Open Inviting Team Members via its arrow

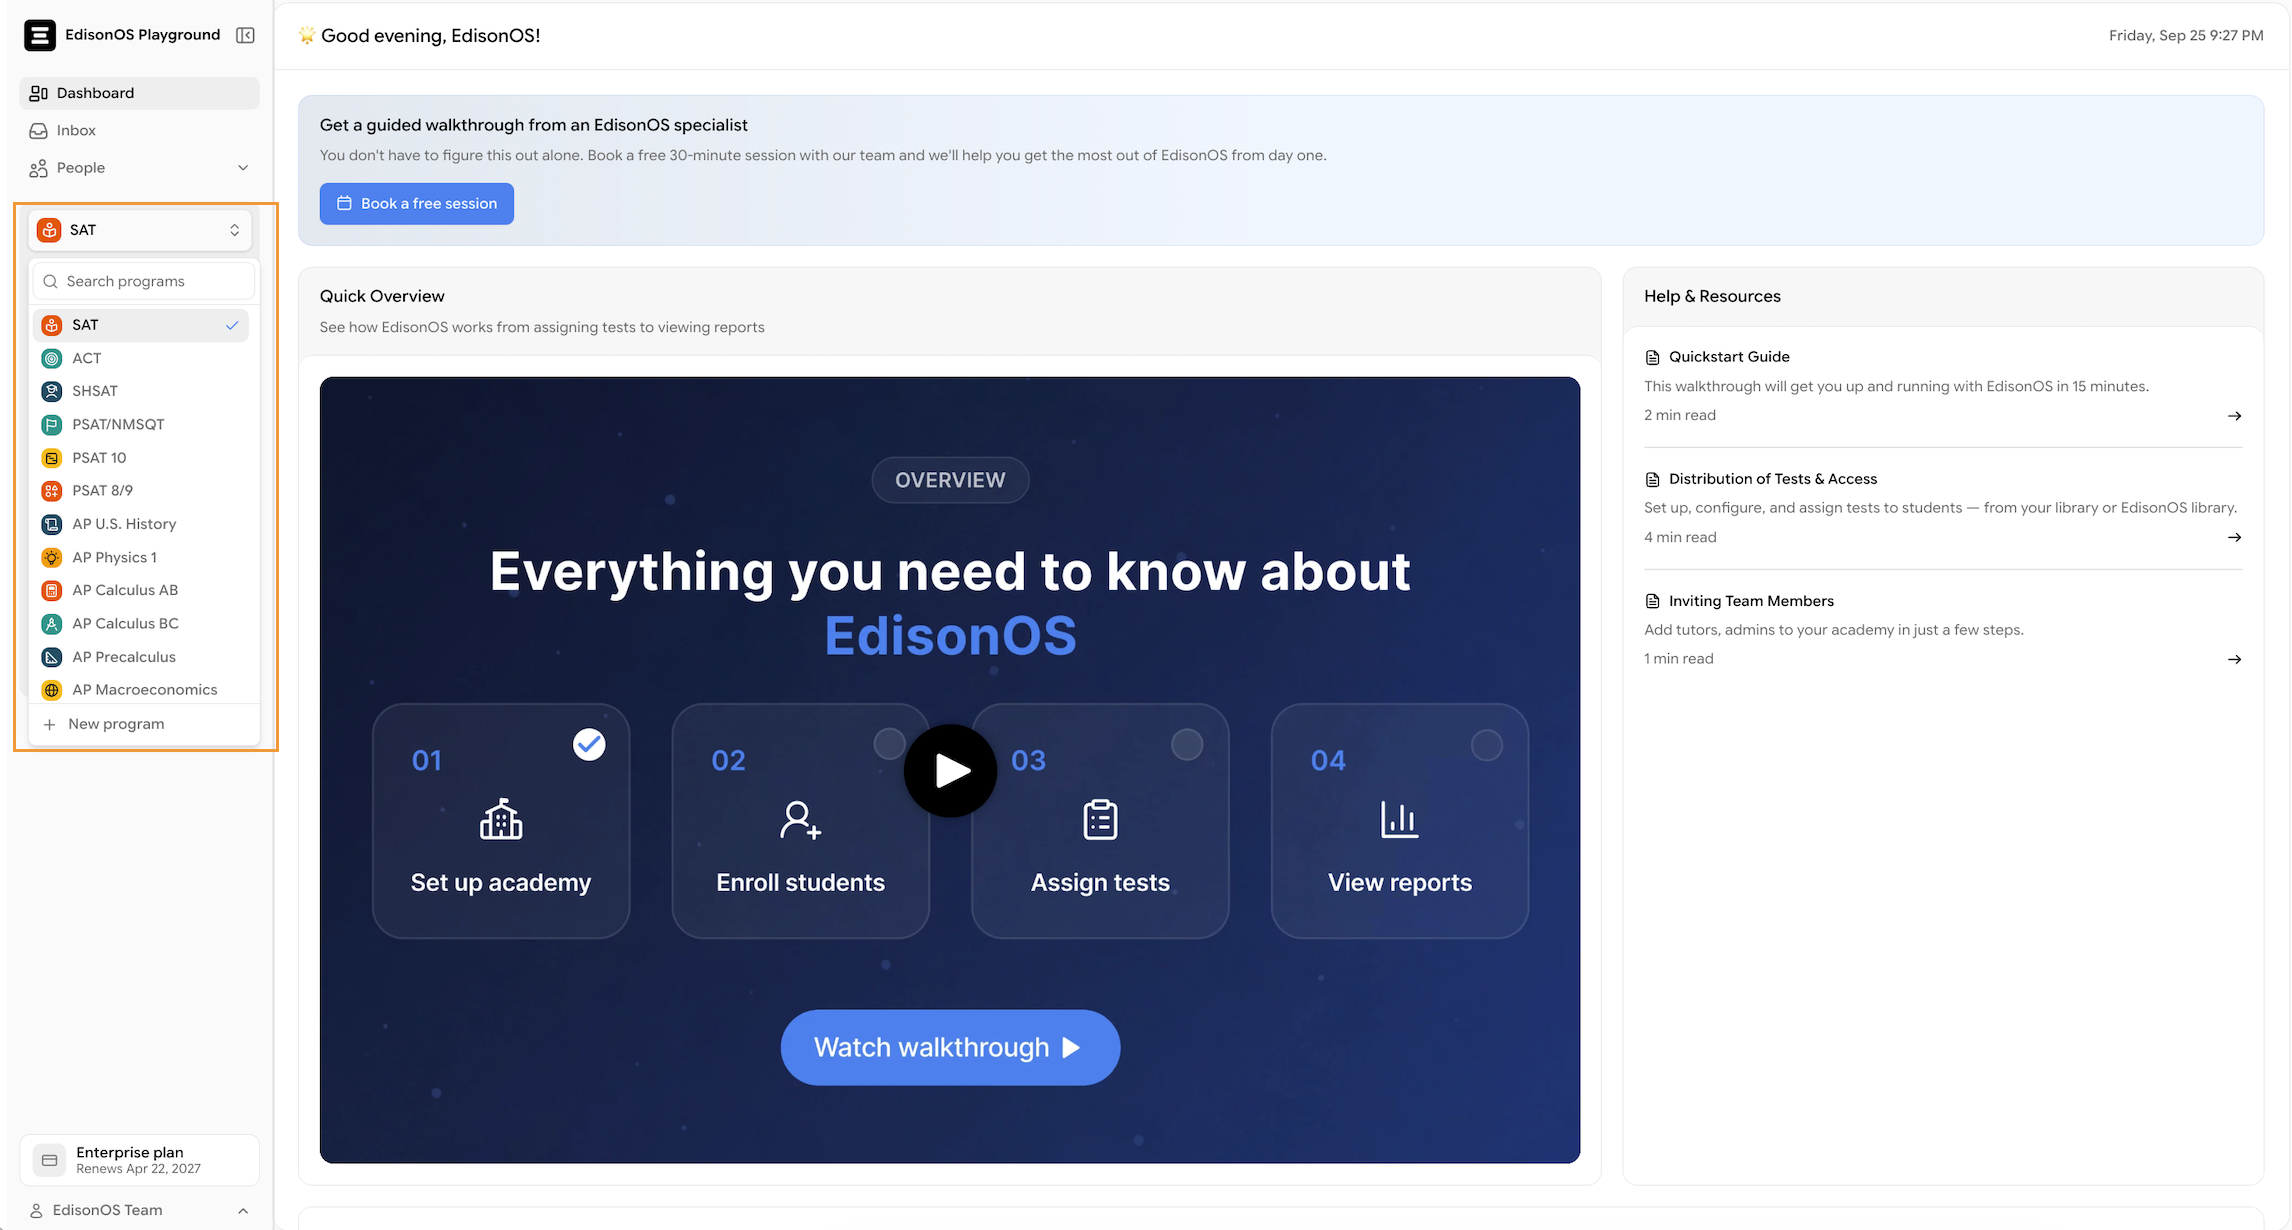2234,660
